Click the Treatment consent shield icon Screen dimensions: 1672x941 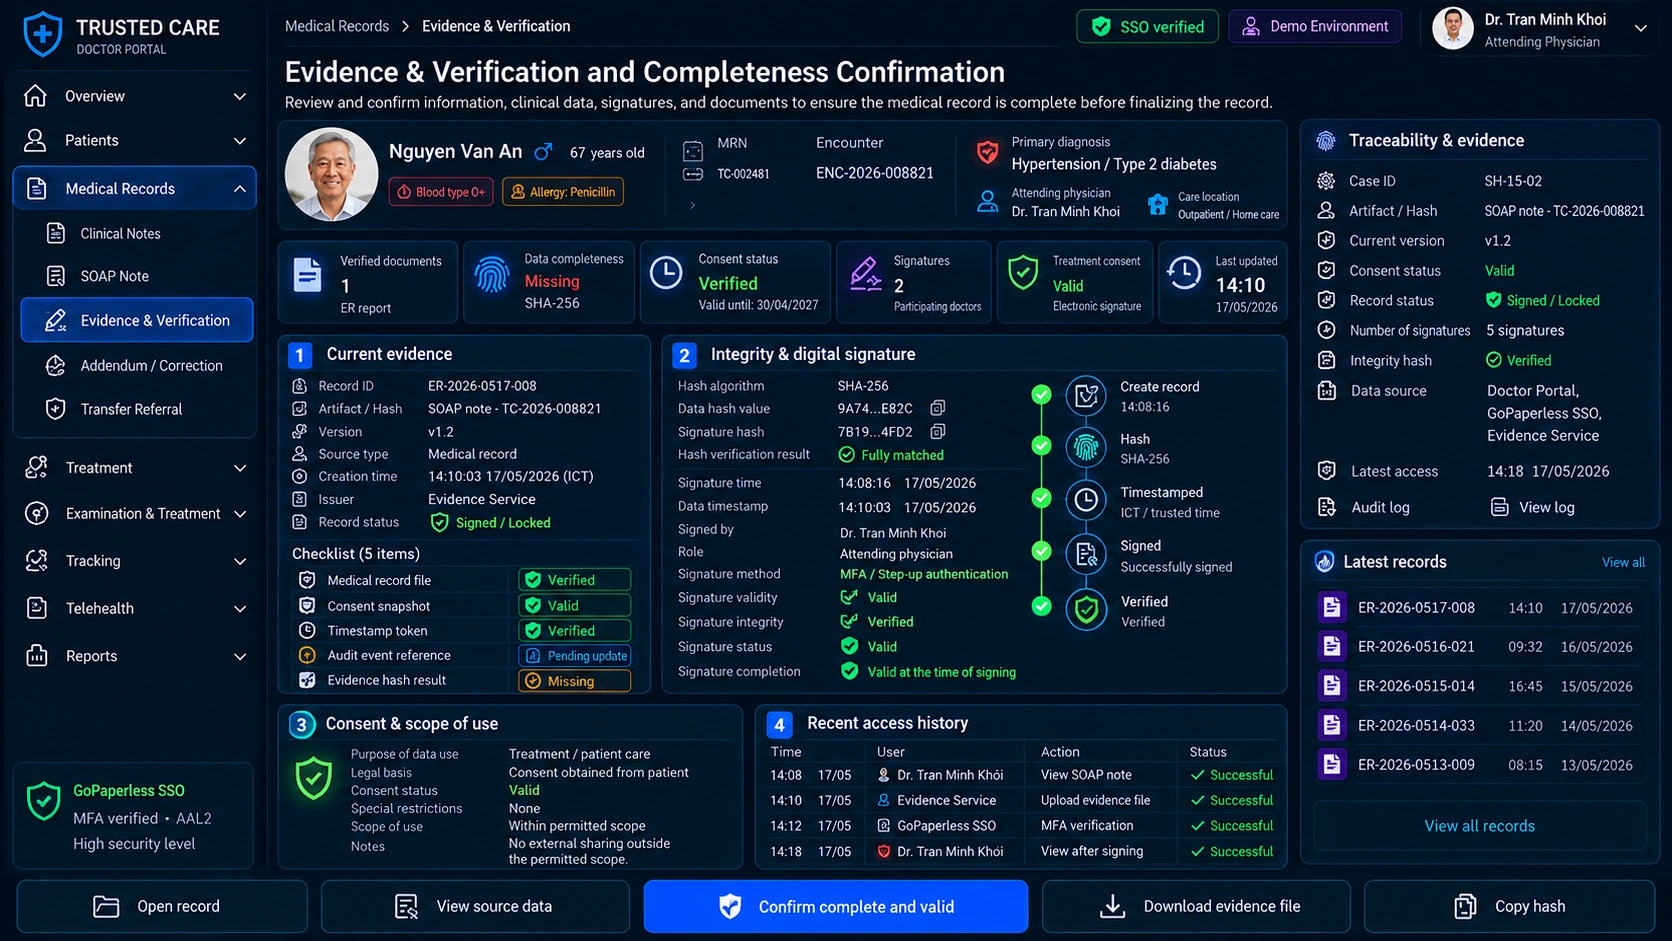1023,273
